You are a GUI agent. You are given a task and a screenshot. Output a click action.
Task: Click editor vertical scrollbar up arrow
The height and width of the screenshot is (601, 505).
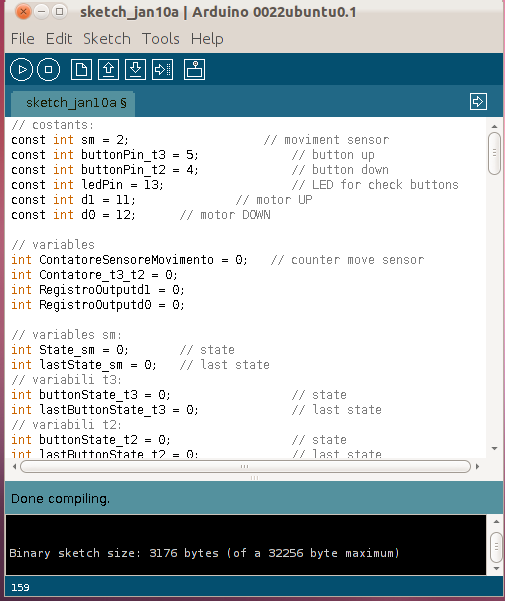pyautogui.click(x=494, y=126)
